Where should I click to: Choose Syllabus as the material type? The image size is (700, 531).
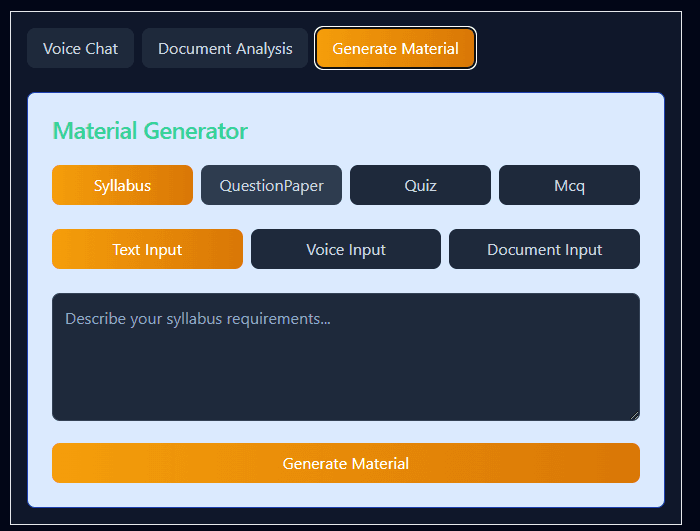(122, 185)
